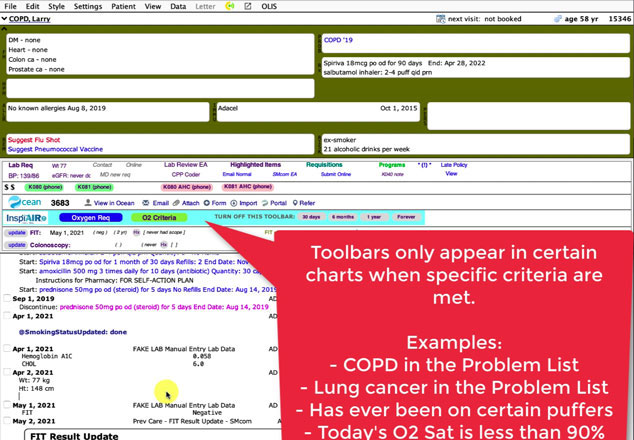
Task: Select checkbox next to May 2, 2021 entry
Action: click(x=7, y=423)
